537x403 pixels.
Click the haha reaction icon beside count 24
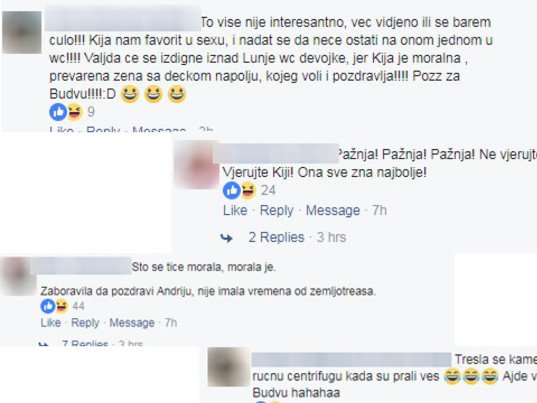pos(248,190)
